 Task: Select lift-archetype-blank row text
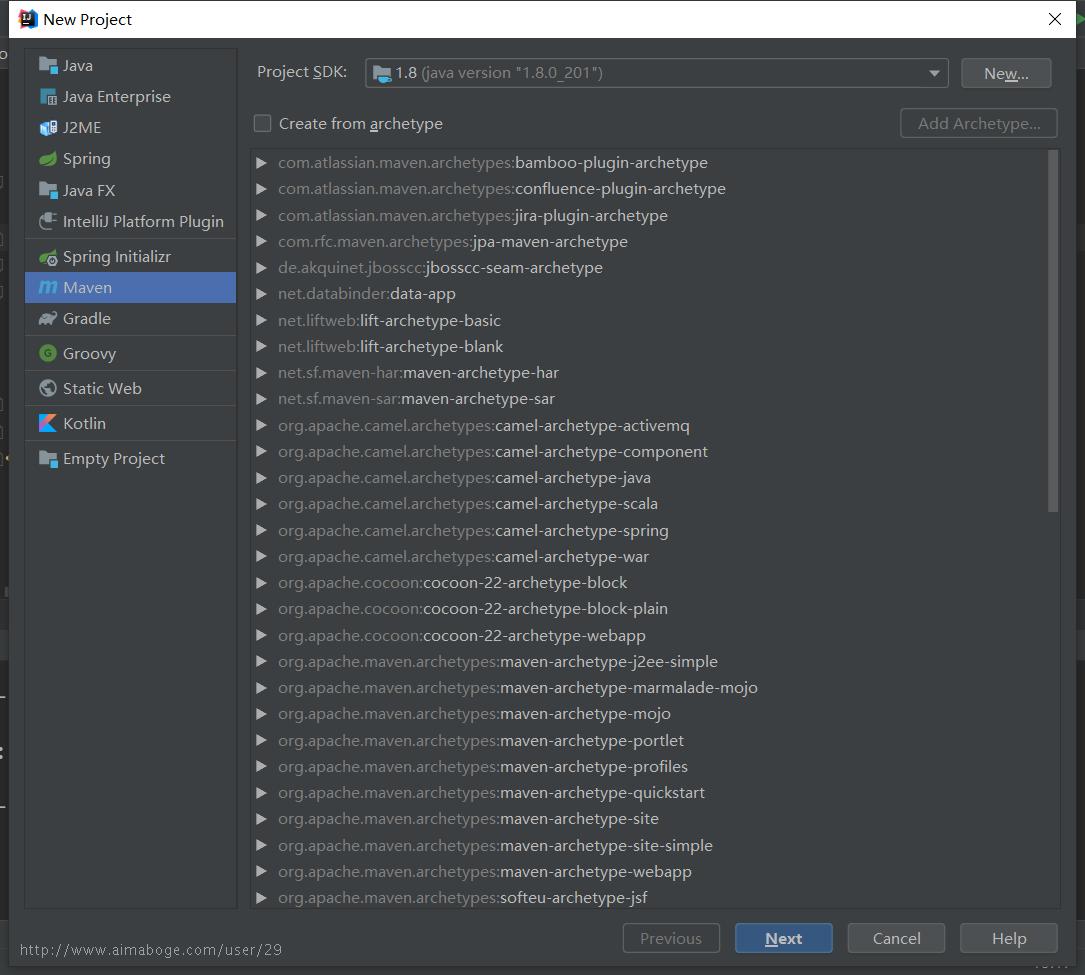pyautogui.click(x=390, y=347)
